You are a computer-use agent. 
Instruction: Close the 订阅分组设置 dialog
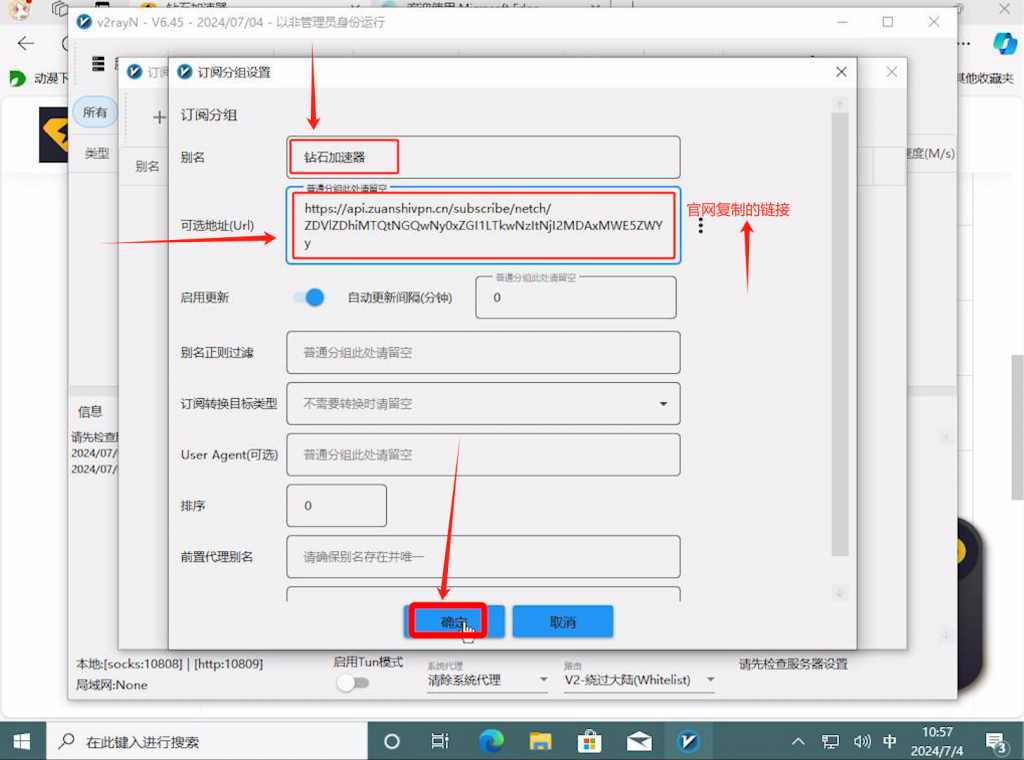click(x=841, y=72)
